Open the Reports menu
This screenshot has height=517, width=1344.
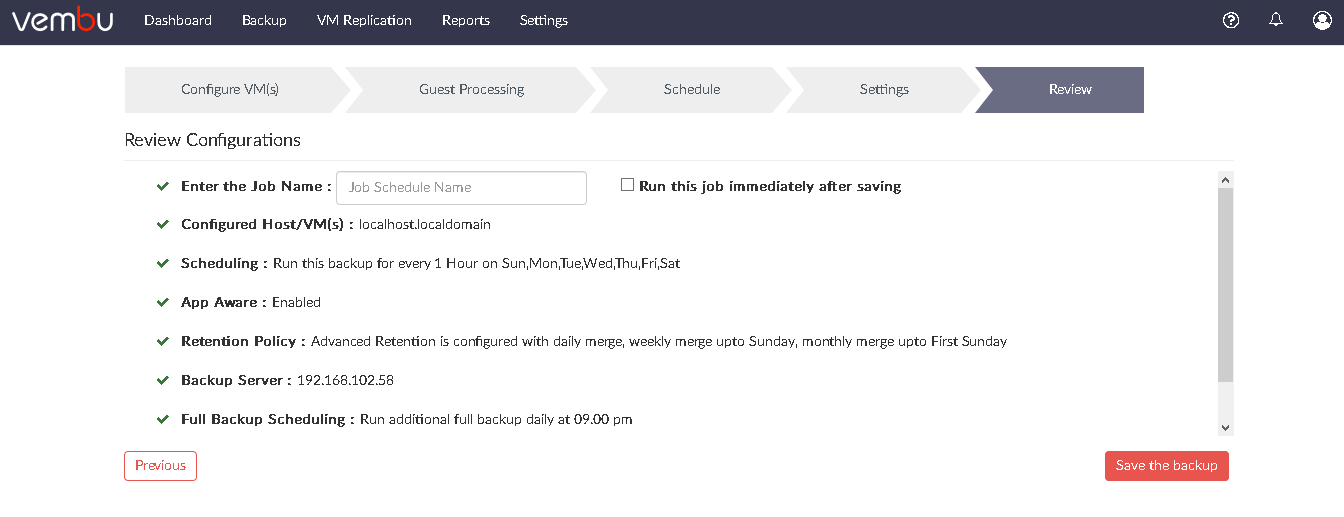[466, 20]
